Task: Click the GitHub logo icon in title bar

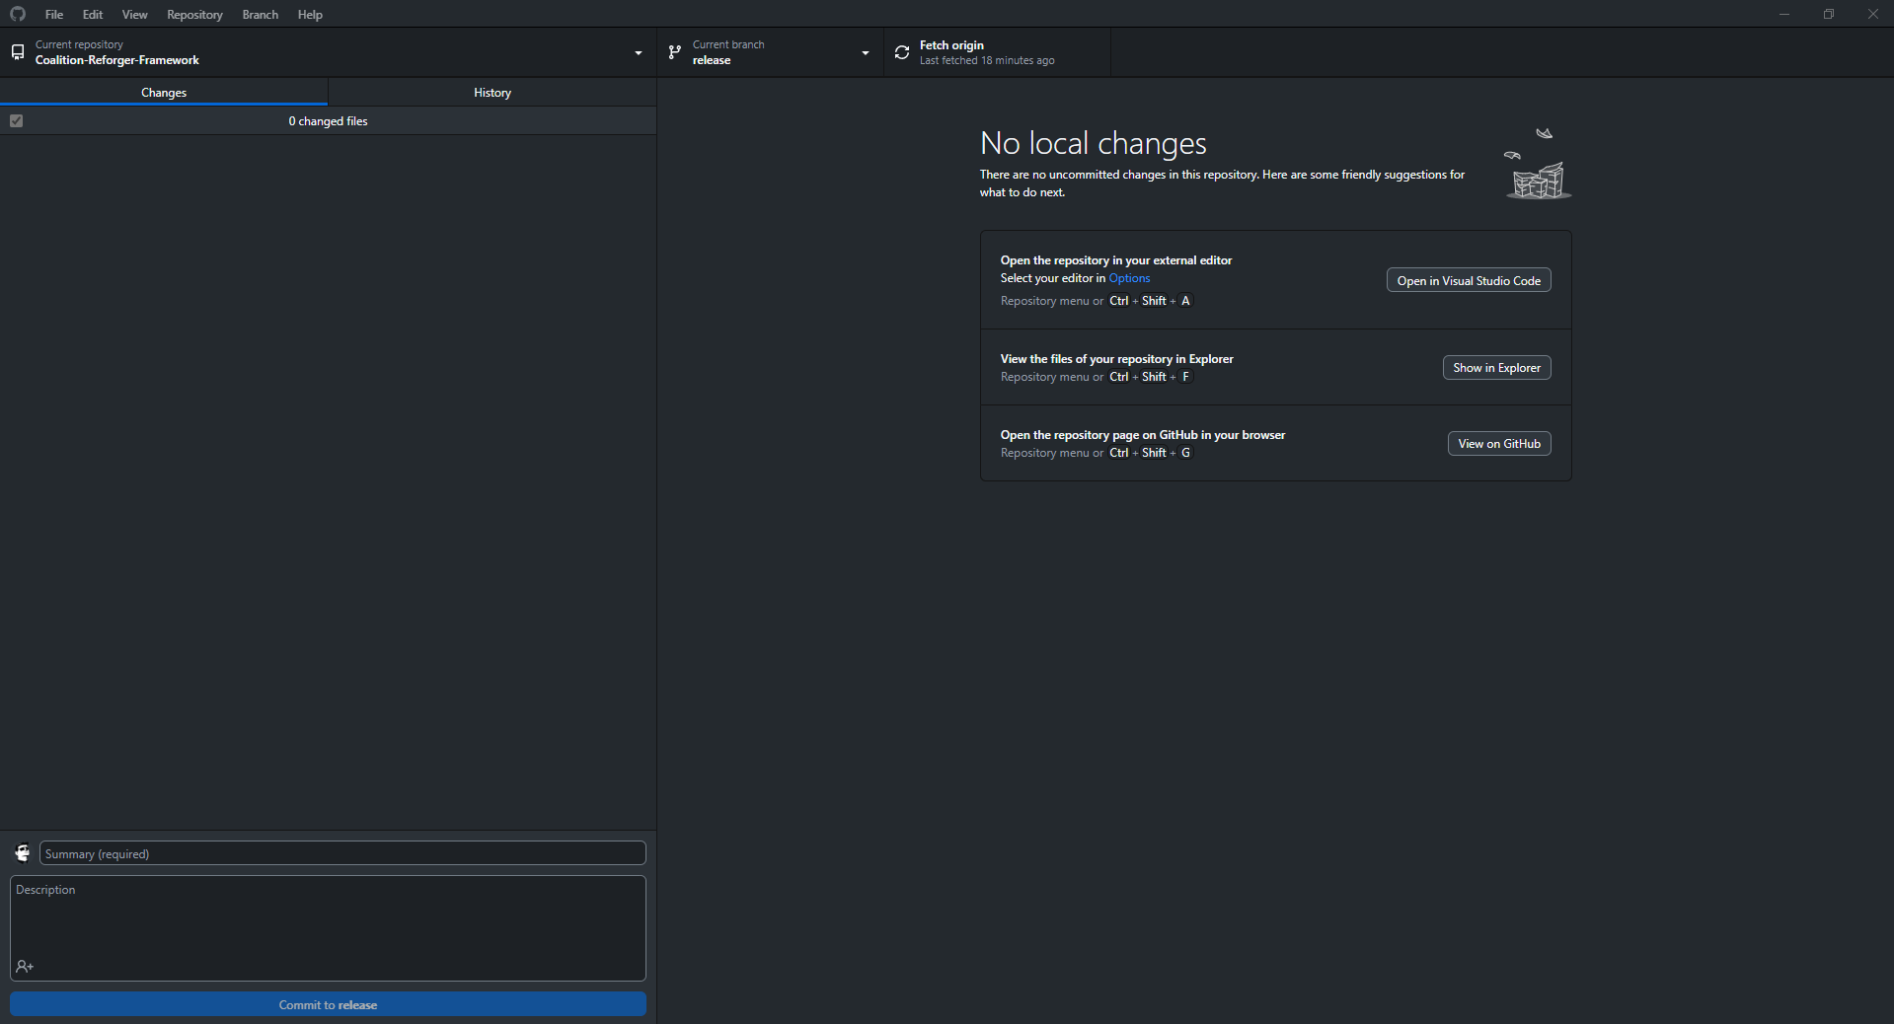Action: coord(17,14)
